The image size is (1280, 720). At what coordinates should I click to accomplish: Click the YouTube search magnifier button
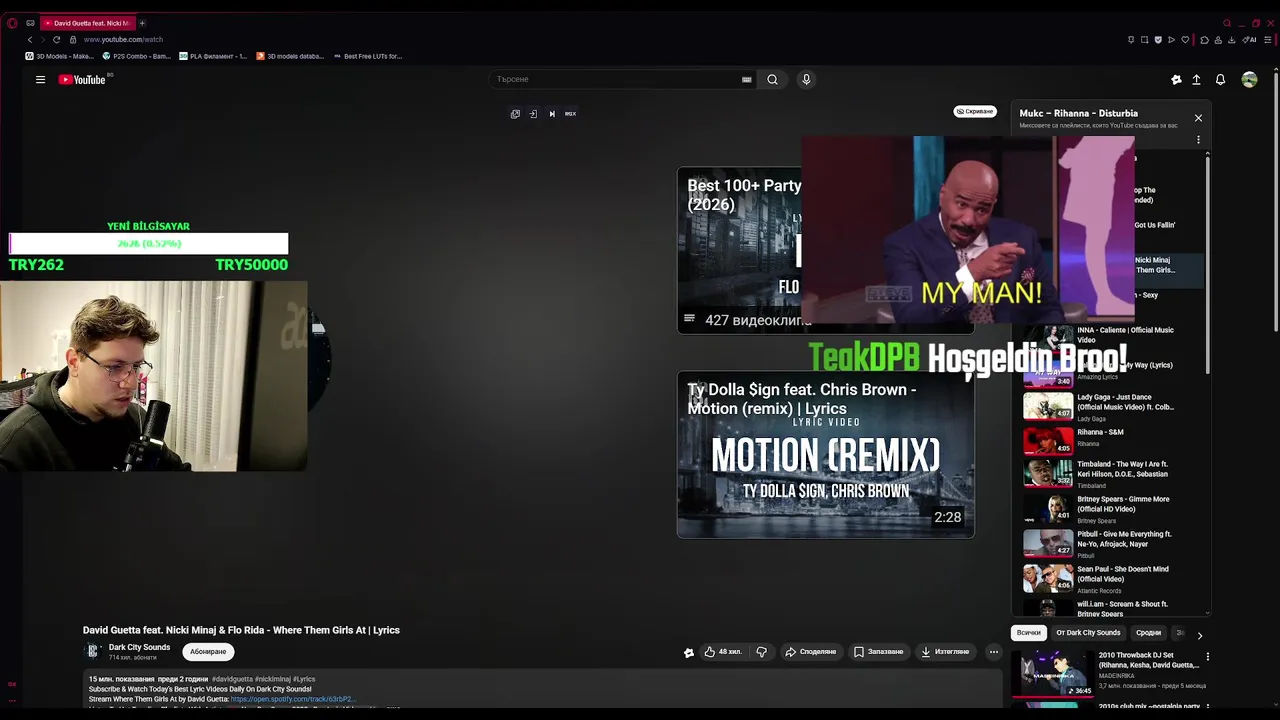coord(772,80)
